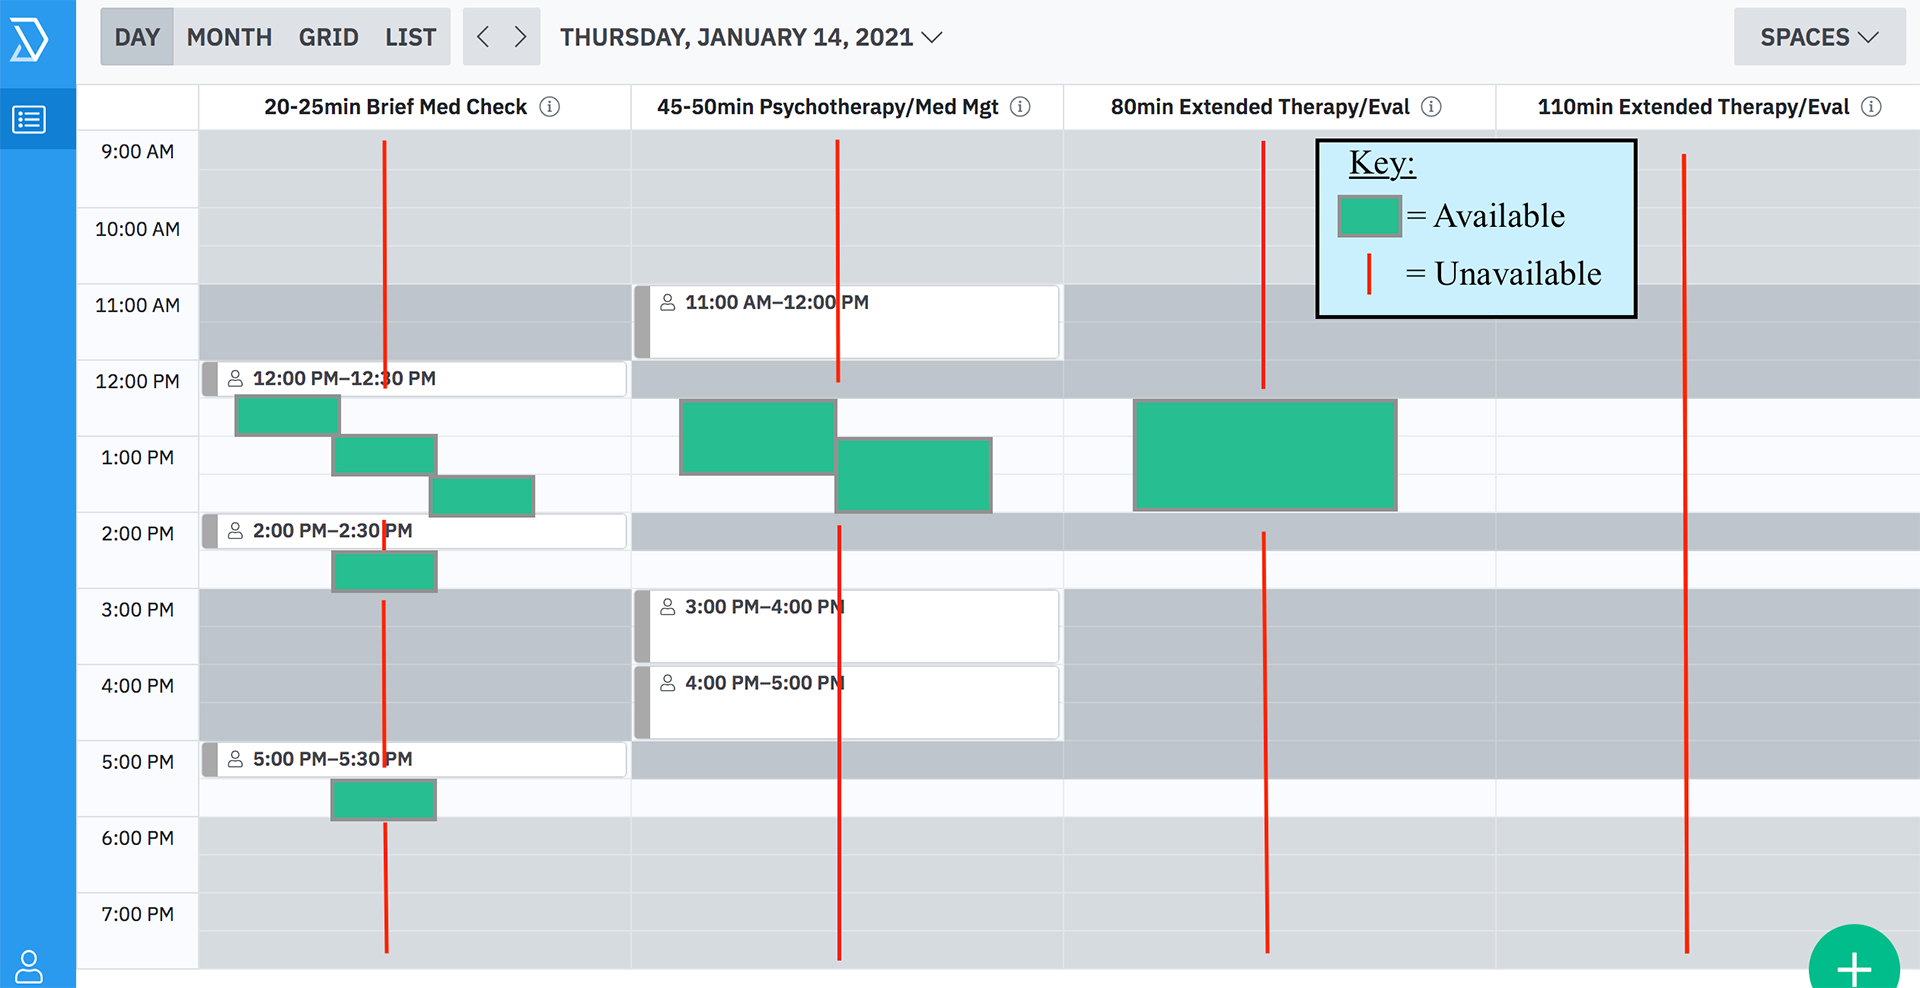Show info for 45-50min Psychotherapy/Med Mgt
Screen dimensions: 1920x988
(1020, 107)
